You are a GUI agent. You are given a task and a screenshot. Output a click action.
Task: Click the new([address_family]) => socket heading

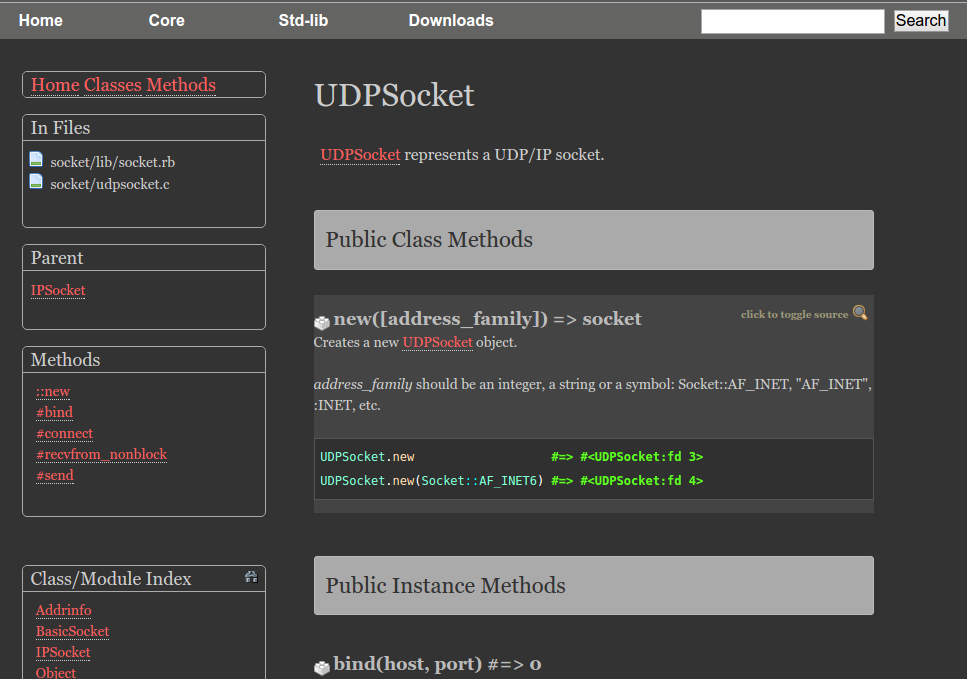pos(487,319)
